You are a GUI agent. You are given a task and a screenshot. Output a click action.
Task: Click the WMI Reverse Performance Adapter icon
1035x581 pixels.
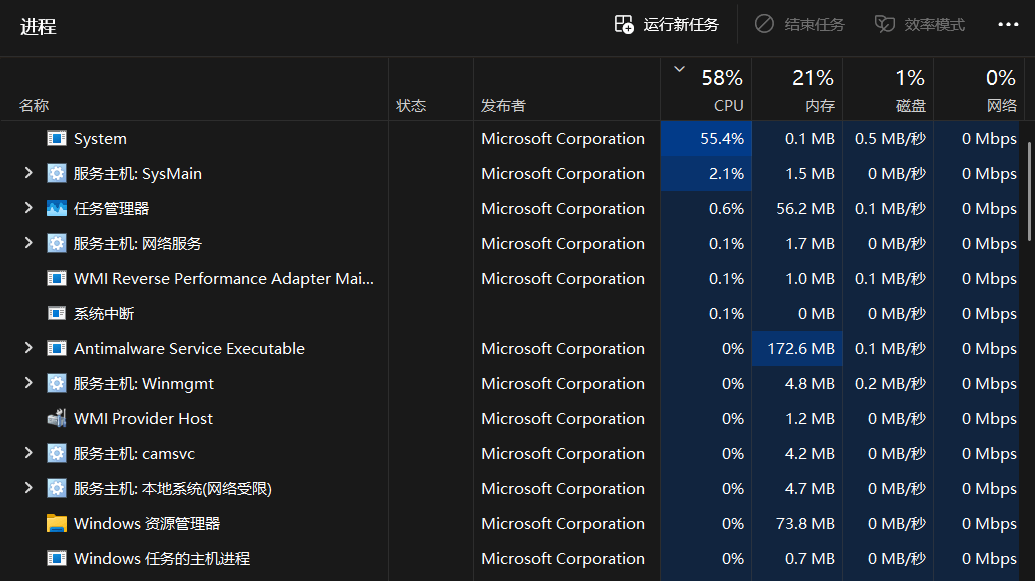[x=57, y=279]
